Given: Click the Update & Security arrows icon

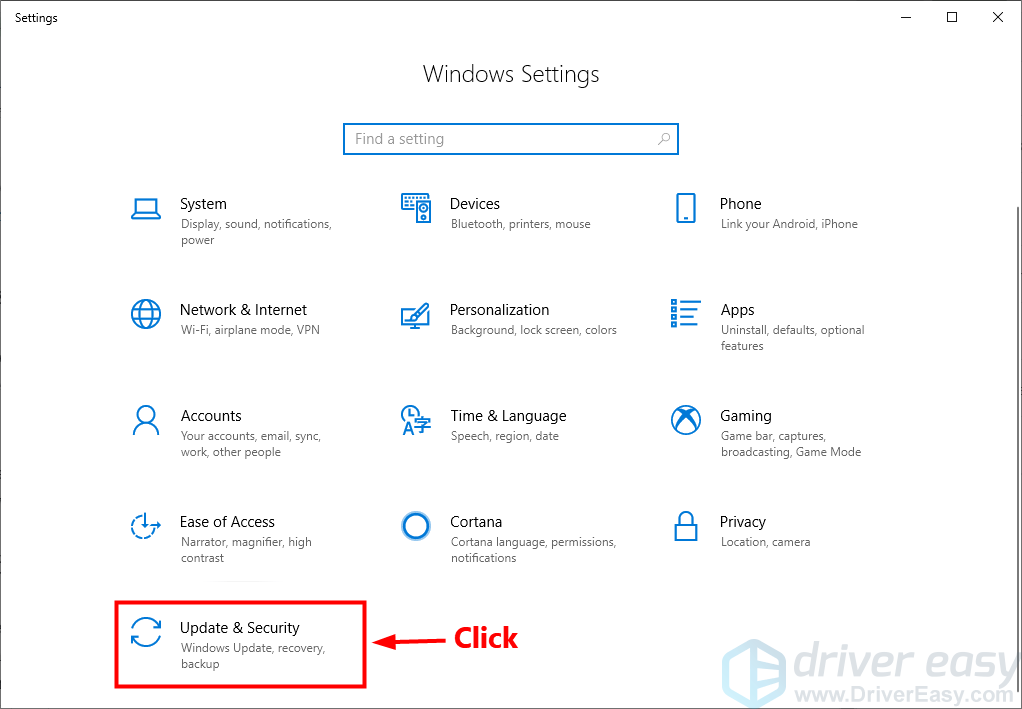Looking at the screenshot, I should pyautogui.click(x=145, y=632).
